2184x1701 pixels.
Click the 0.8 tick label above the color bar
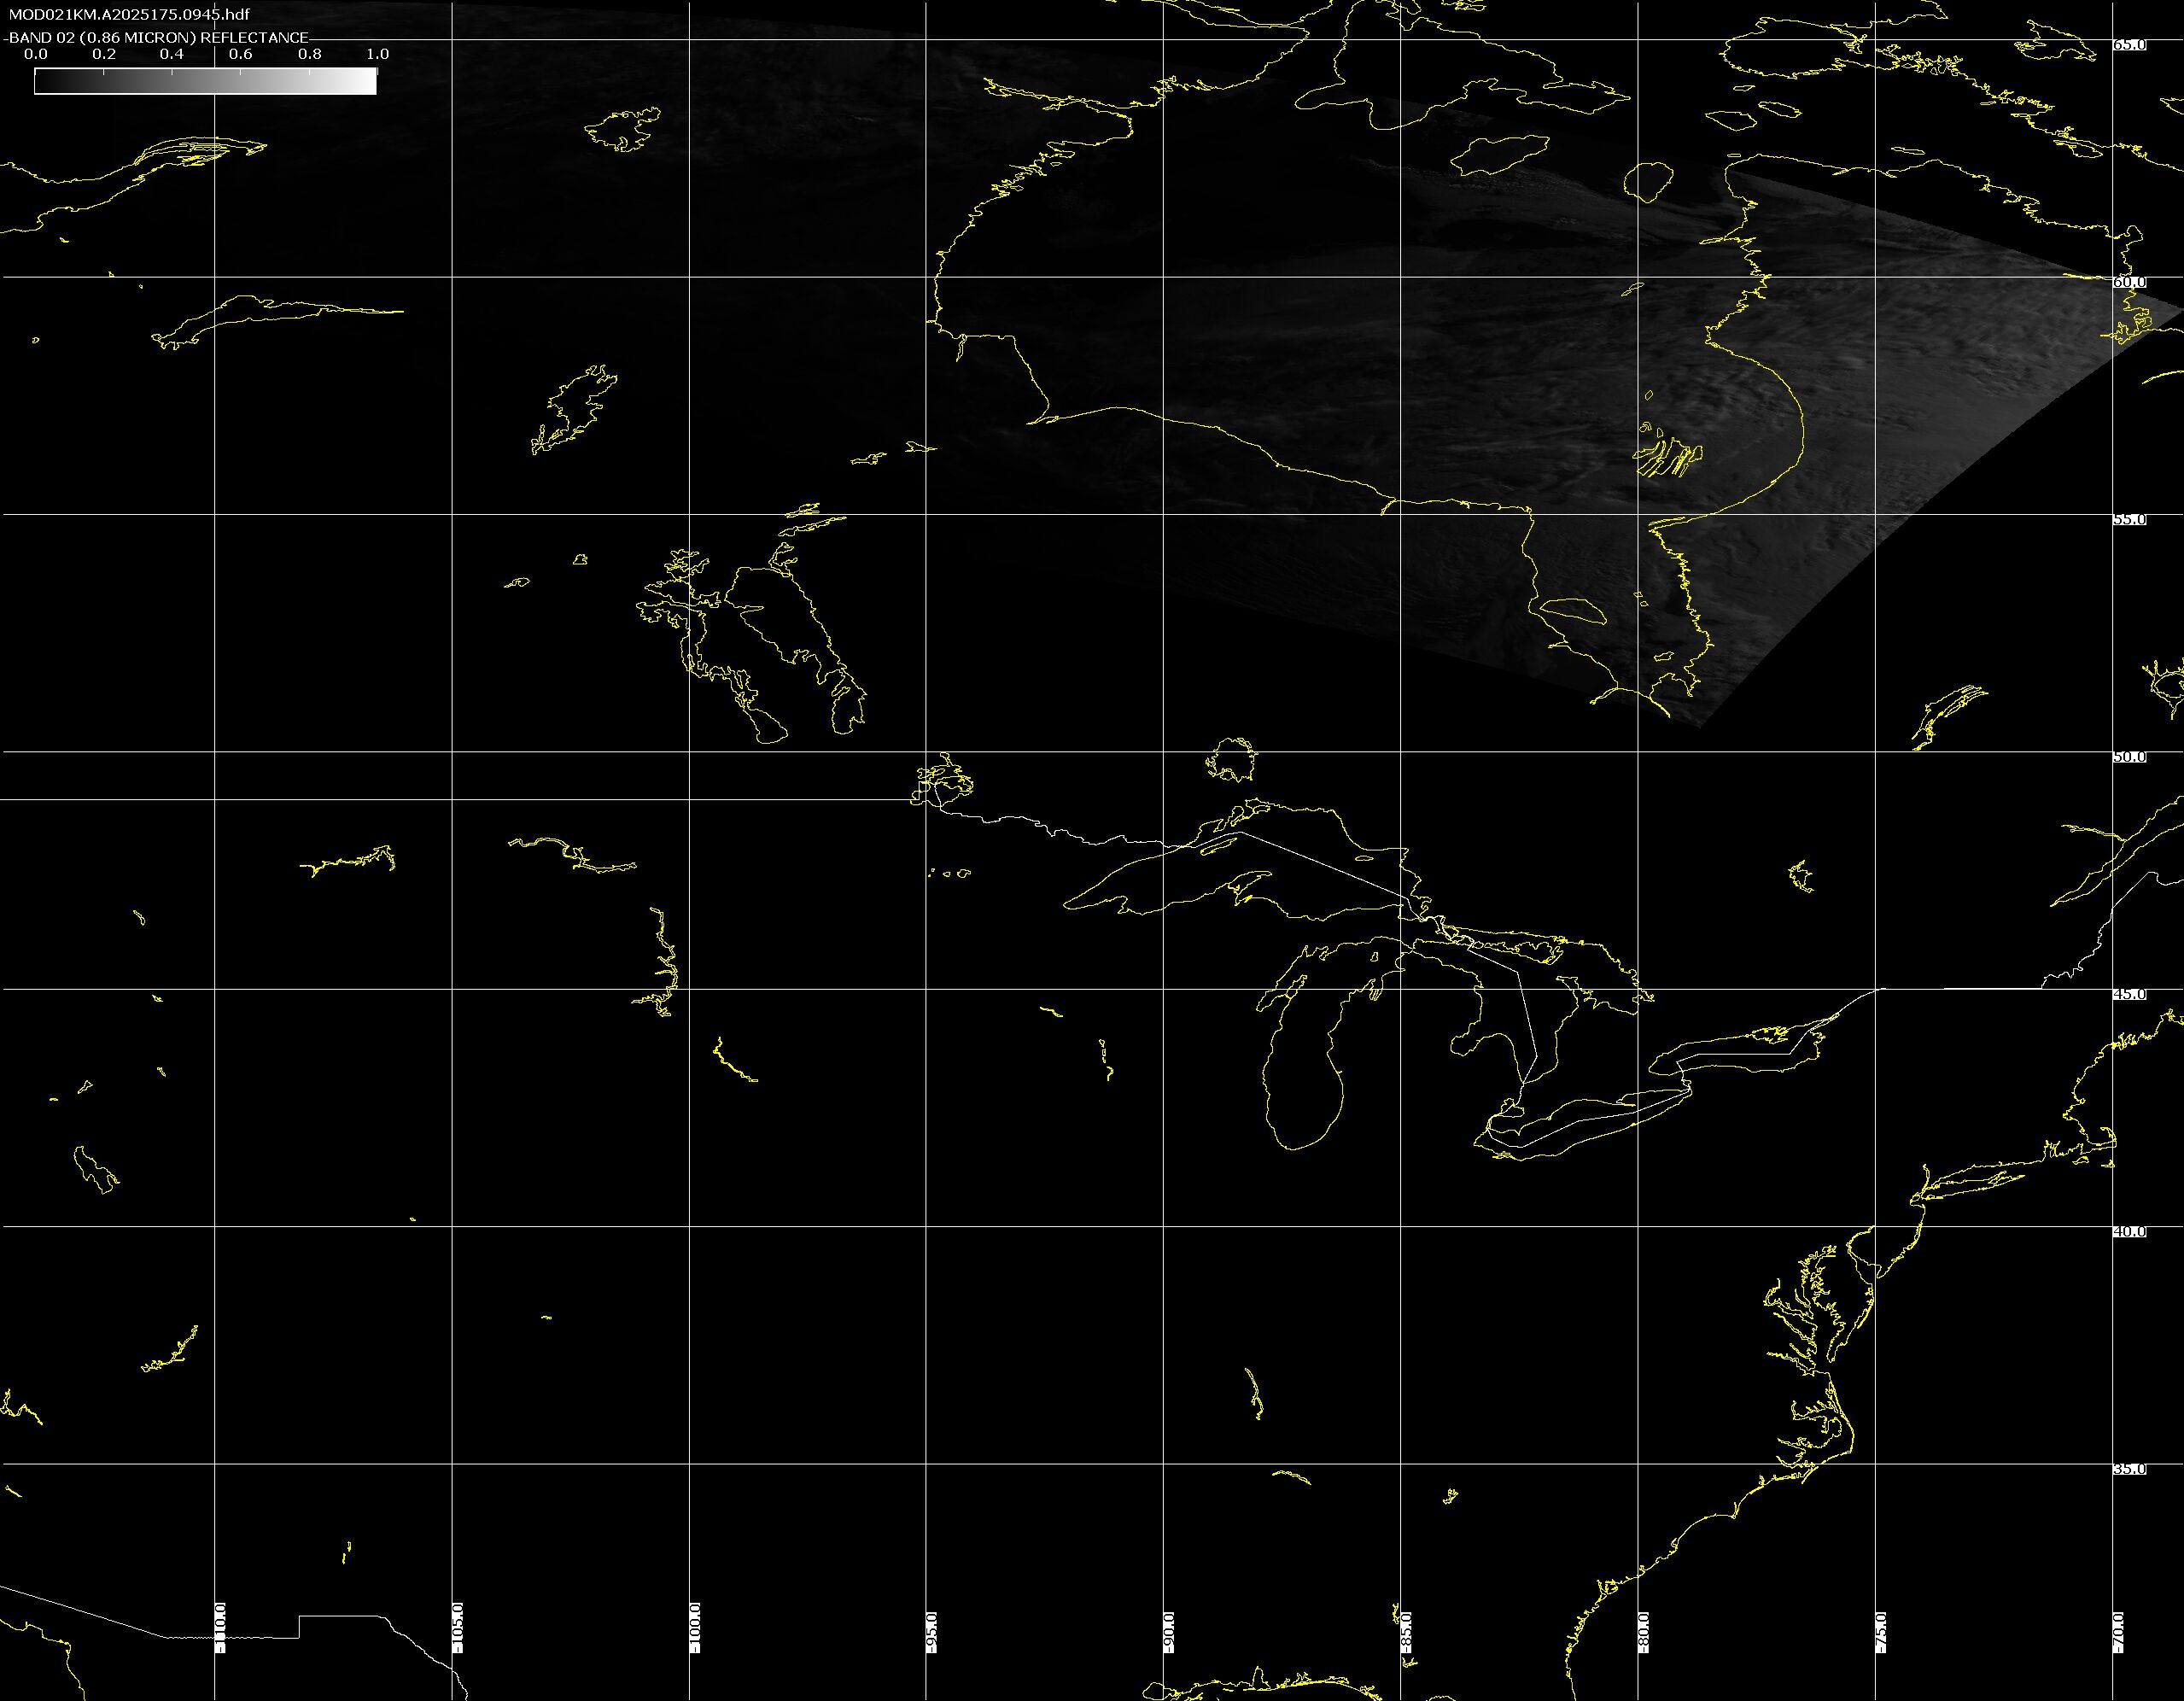click(x=310, y=54)
